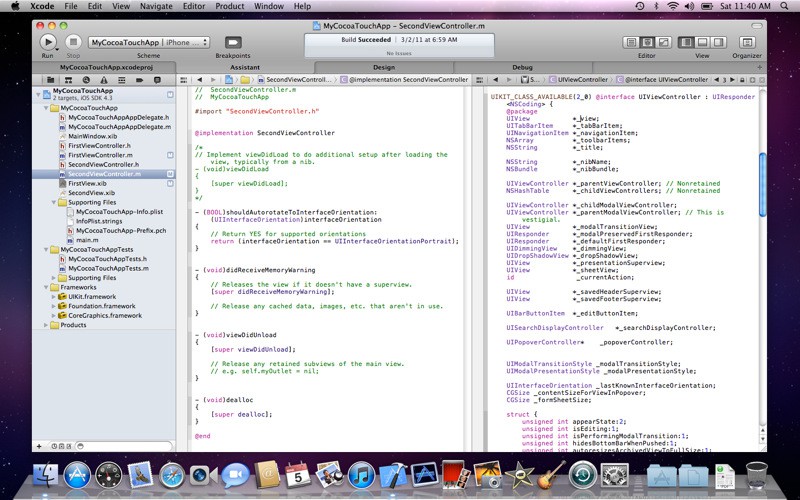The image size is (800, 500).
Task: Close the assistant editor pane
Action: coord(761,80)
